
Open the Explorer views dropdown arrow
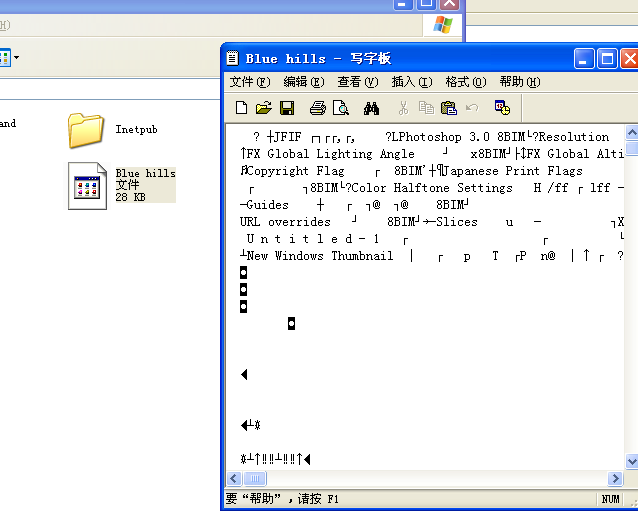pyautogui.click(x=16, y=57)
